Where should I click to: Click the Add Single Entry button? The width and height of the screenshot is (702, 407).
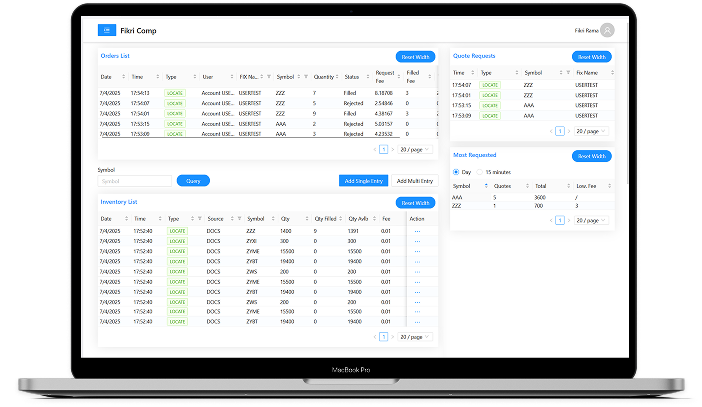[363, 181]
